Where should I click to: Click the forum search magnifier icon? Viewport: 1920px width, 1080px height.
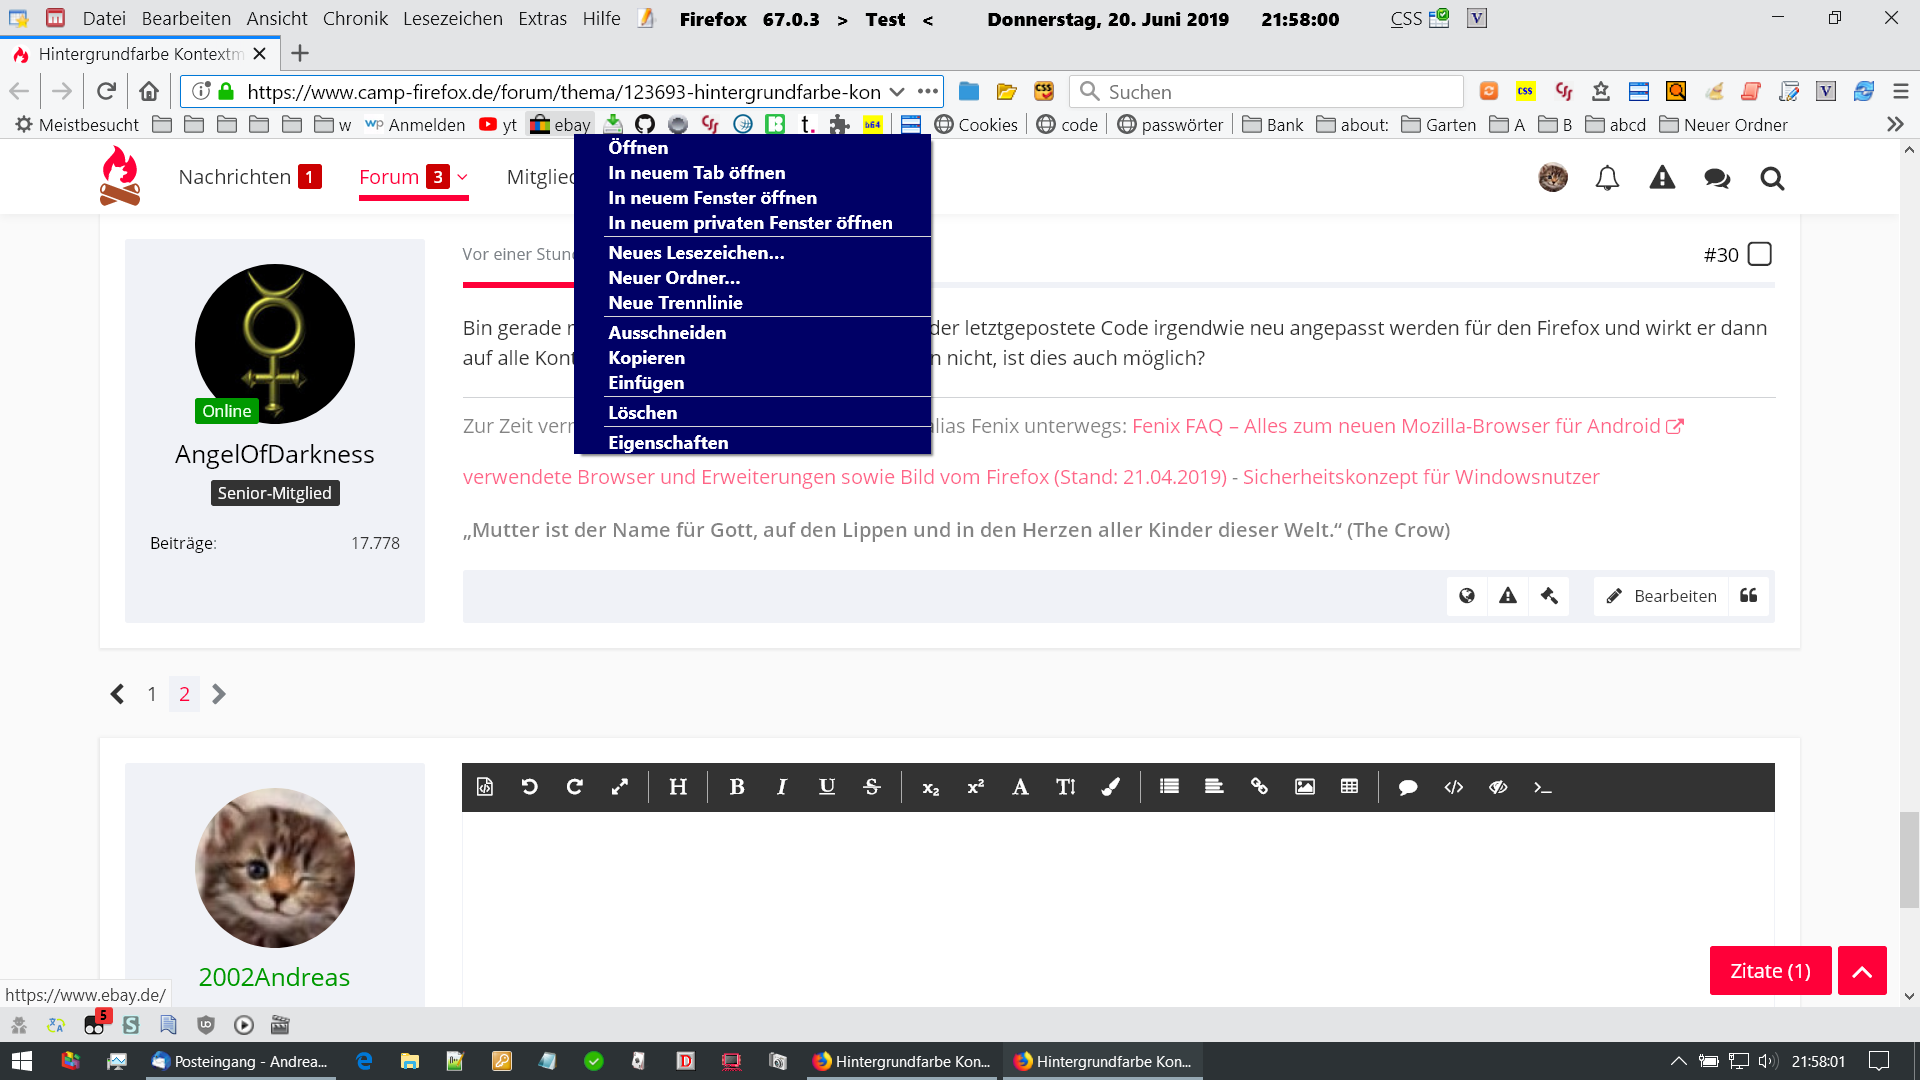[x=1772, y=178]
